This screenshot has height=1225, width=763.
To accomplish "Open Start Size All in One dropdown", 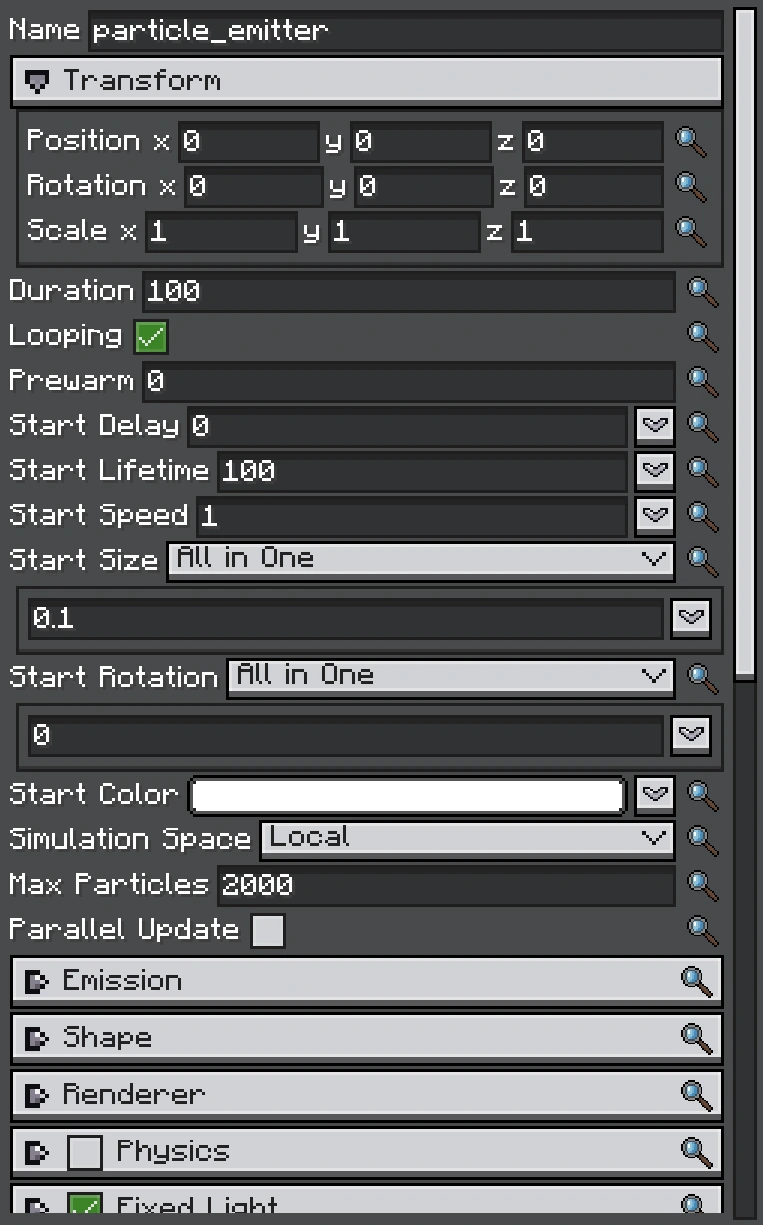I will [420, 560].
